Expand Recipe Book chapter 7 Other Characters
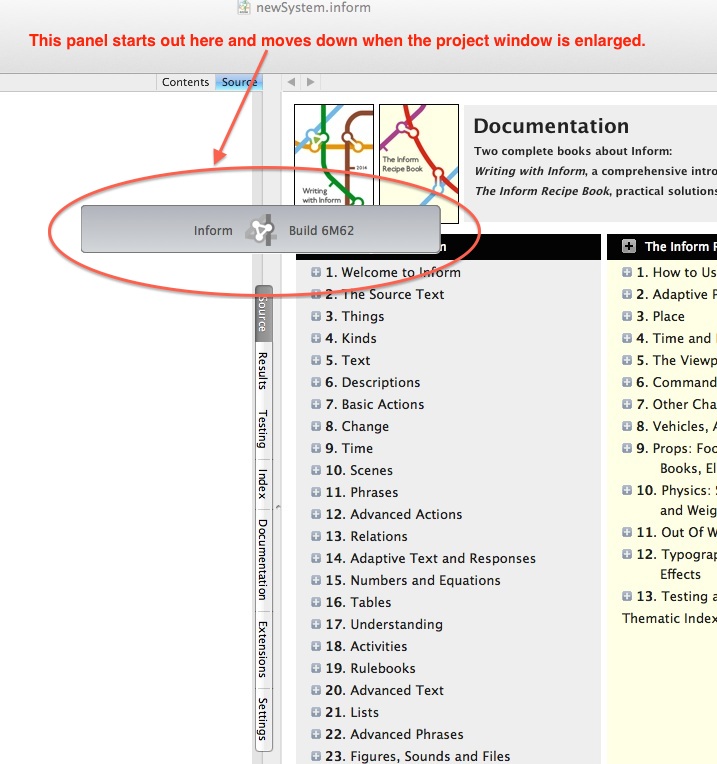Screen dimensions: 717x764 627,404
